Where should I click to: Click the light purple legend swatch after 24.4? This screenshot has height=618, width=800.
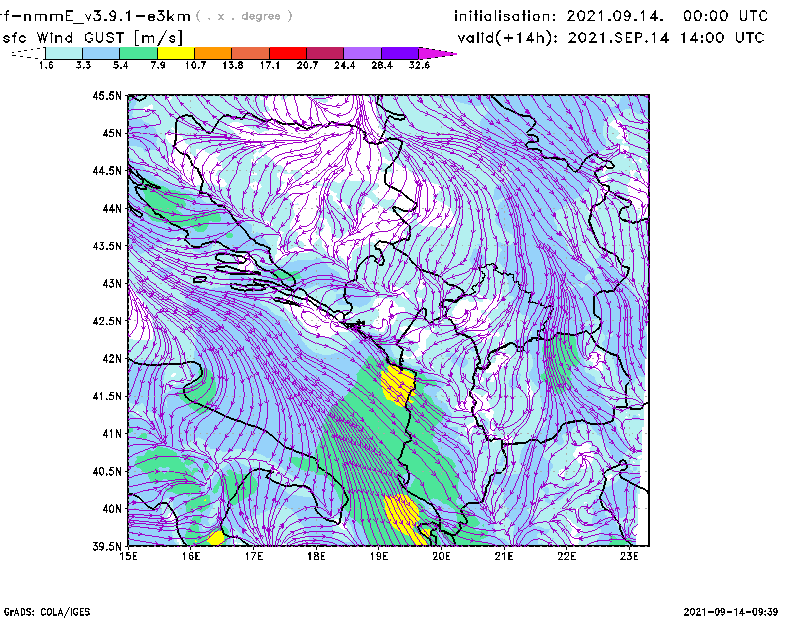(x=362, y=53)
